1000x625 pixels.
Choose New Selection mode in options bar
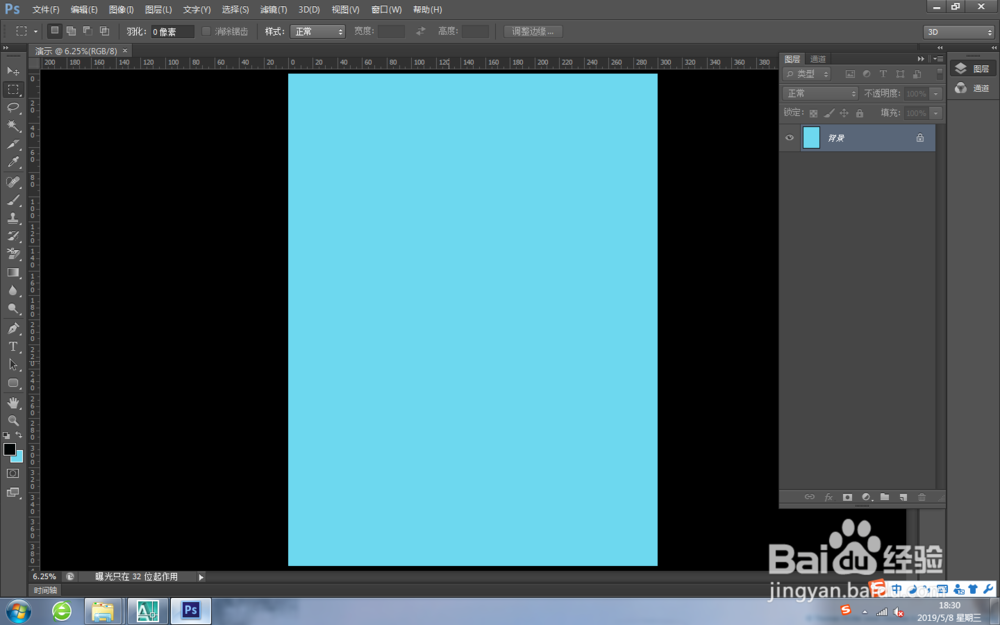pos(55,31)
